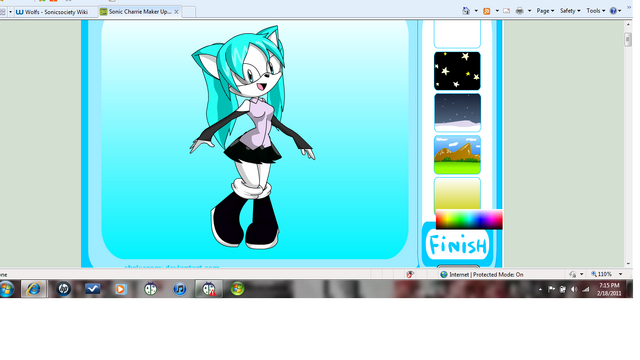640x360 pixels.
Task: Open the blue checkmark taskbar app
Action: (x=93, y=289)
